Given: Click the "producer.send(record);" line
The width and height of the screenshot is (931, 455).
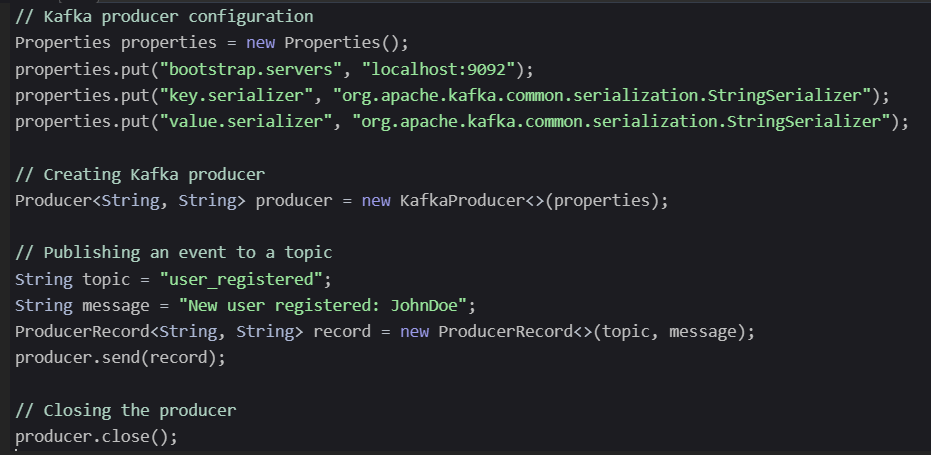Looking at the screenshot, I should click(x=121, y=358).
